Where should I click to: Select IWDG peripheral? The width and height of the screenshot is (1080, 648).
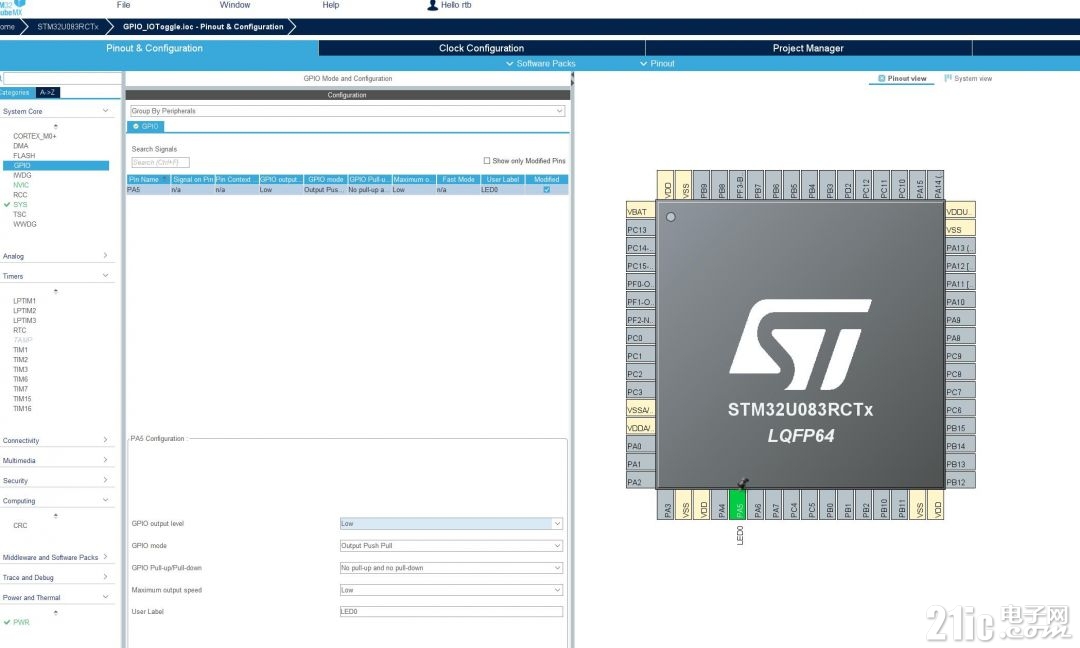(22, 176)
